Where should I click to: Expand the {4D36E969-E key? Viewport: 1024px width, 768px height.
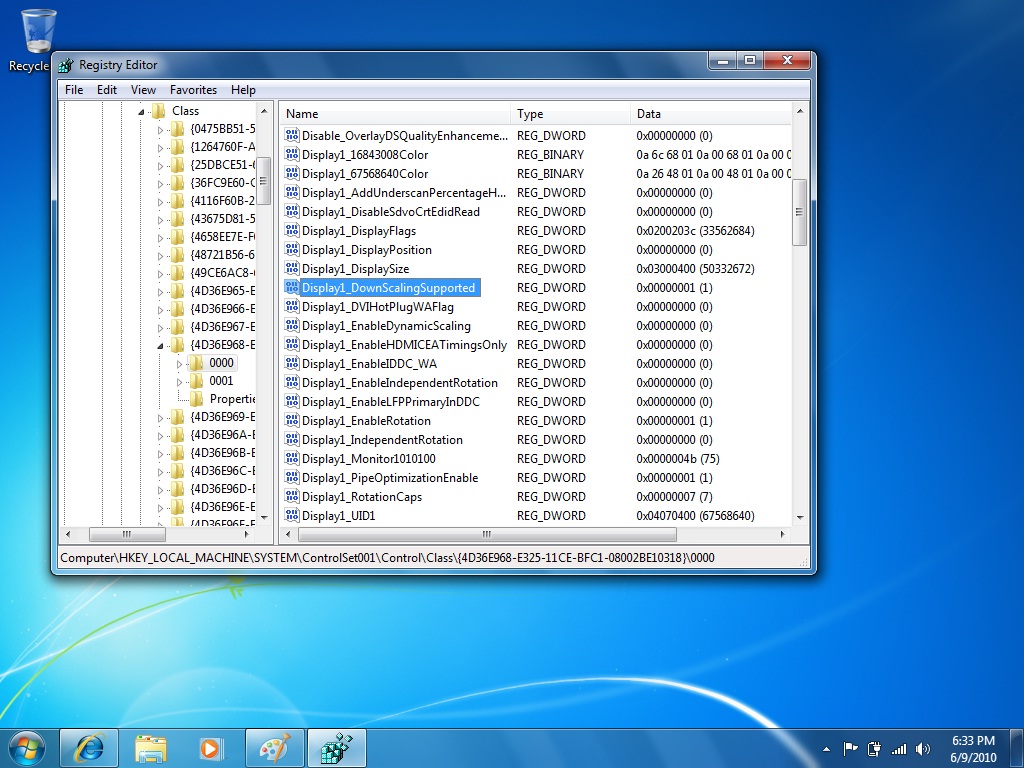tap(161, 417)
